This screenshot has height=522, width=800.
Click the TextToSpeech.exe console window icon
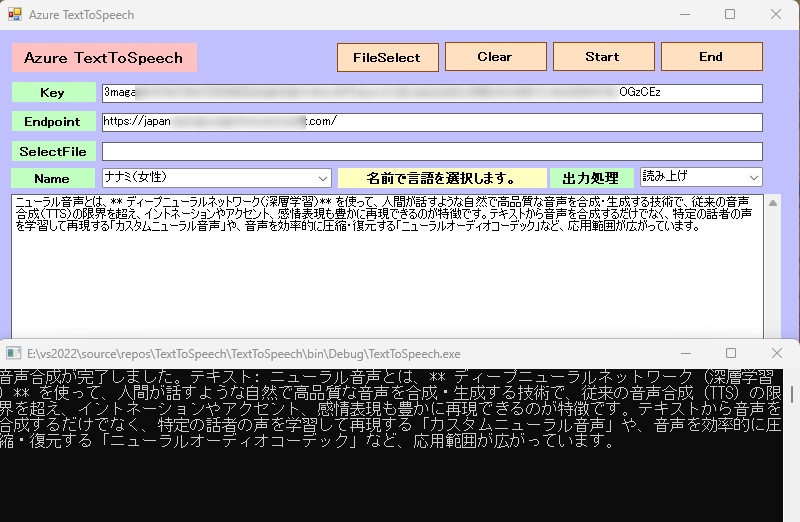pos(14,354)
